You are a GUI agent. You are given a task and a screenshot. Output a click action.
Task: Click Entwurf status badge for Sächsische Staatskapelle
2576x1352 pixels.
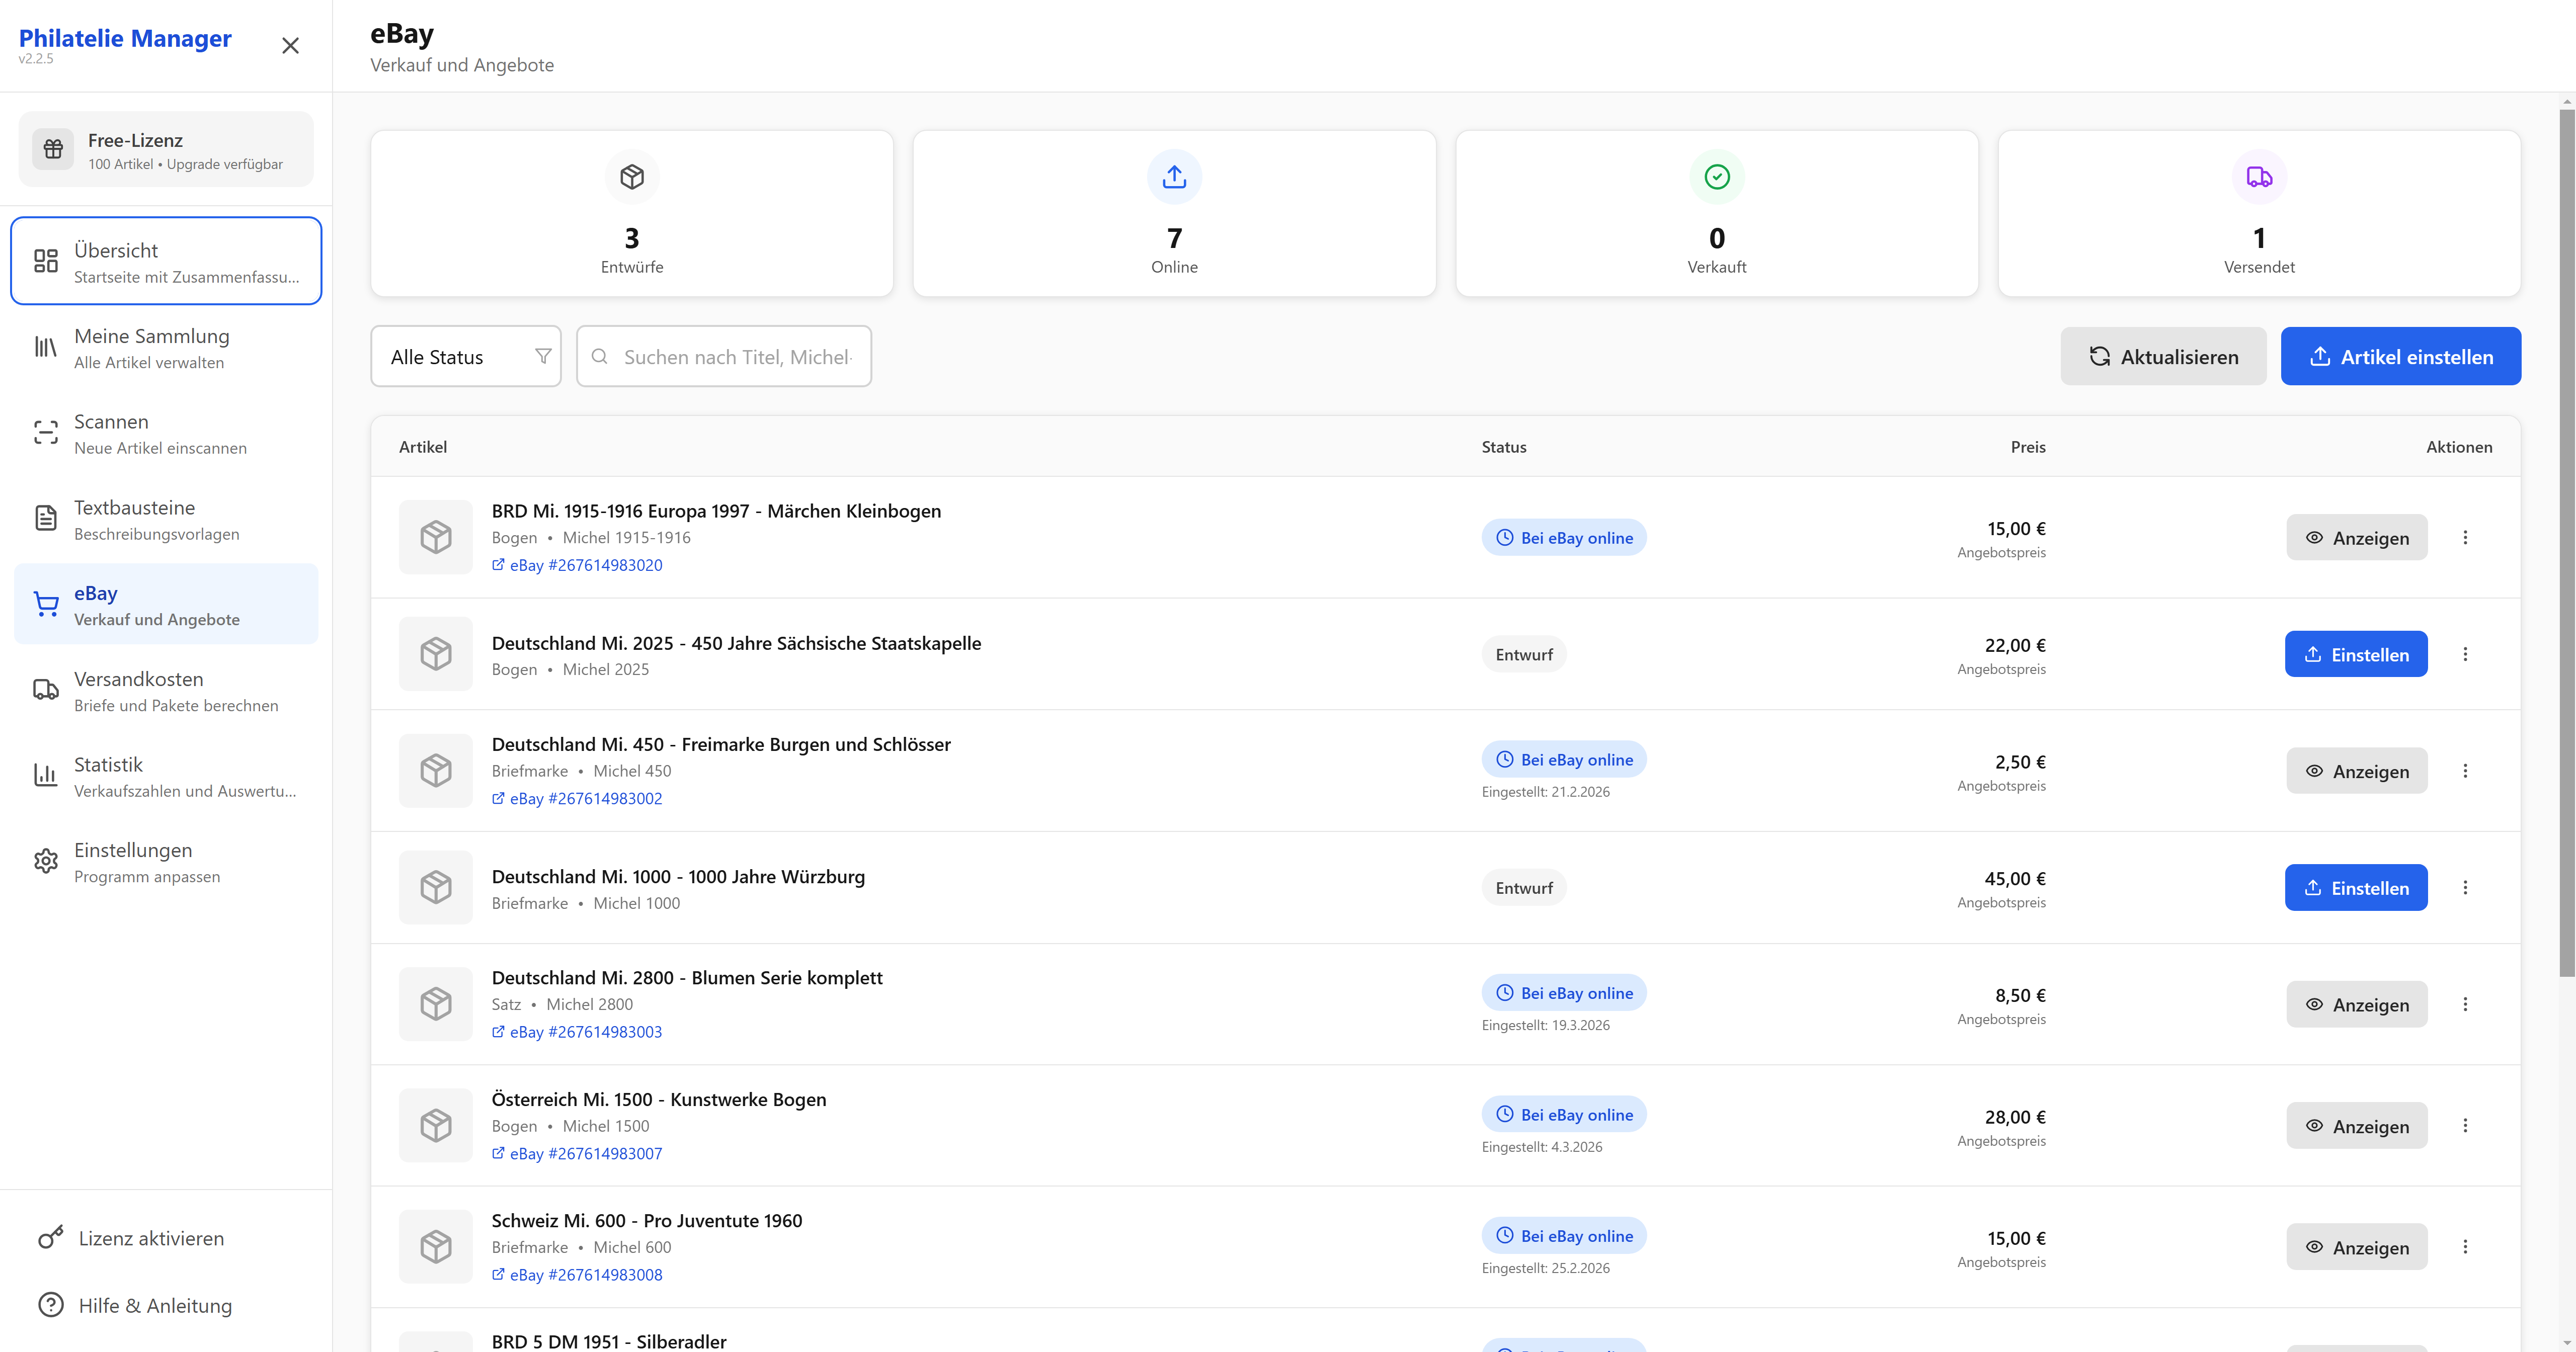(1524, 654)
